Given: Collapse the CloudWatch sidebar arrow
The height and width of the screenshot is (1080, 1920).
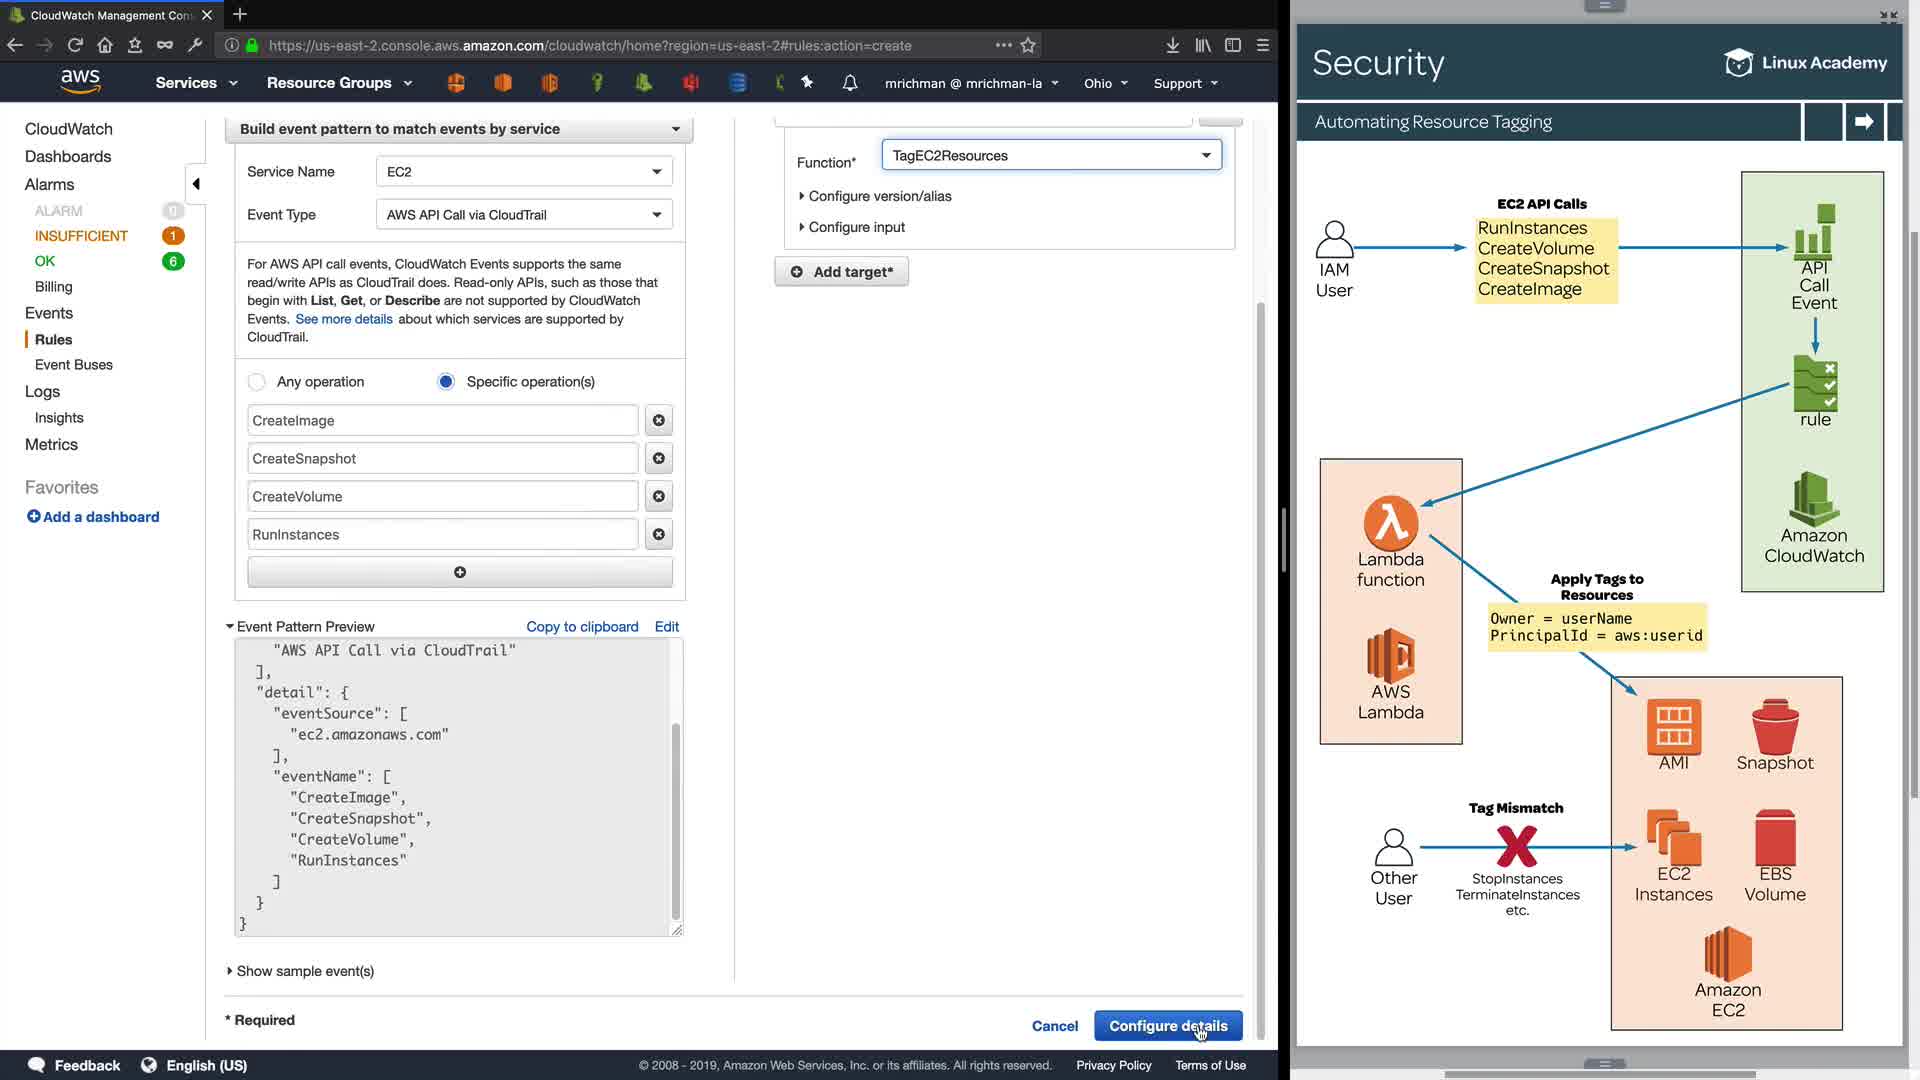Looking at the screenshot, I should (x=196, y=184).
